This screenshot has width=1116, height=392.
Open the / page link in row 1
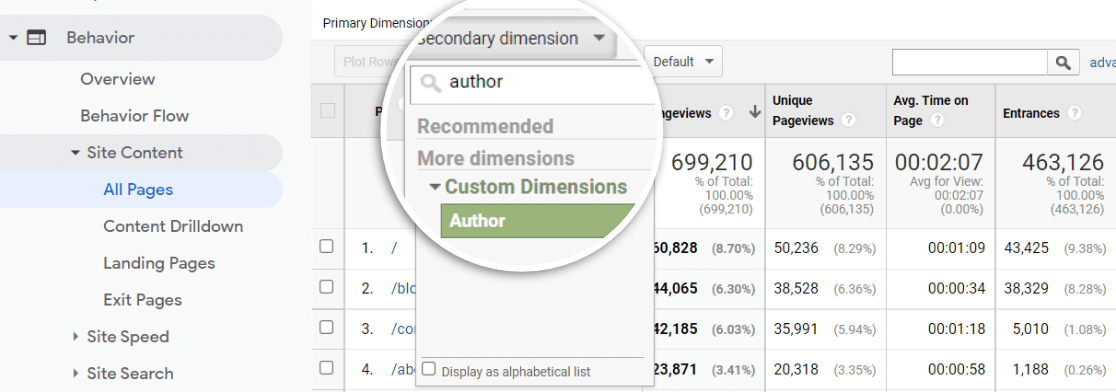[x=394, y=248]
